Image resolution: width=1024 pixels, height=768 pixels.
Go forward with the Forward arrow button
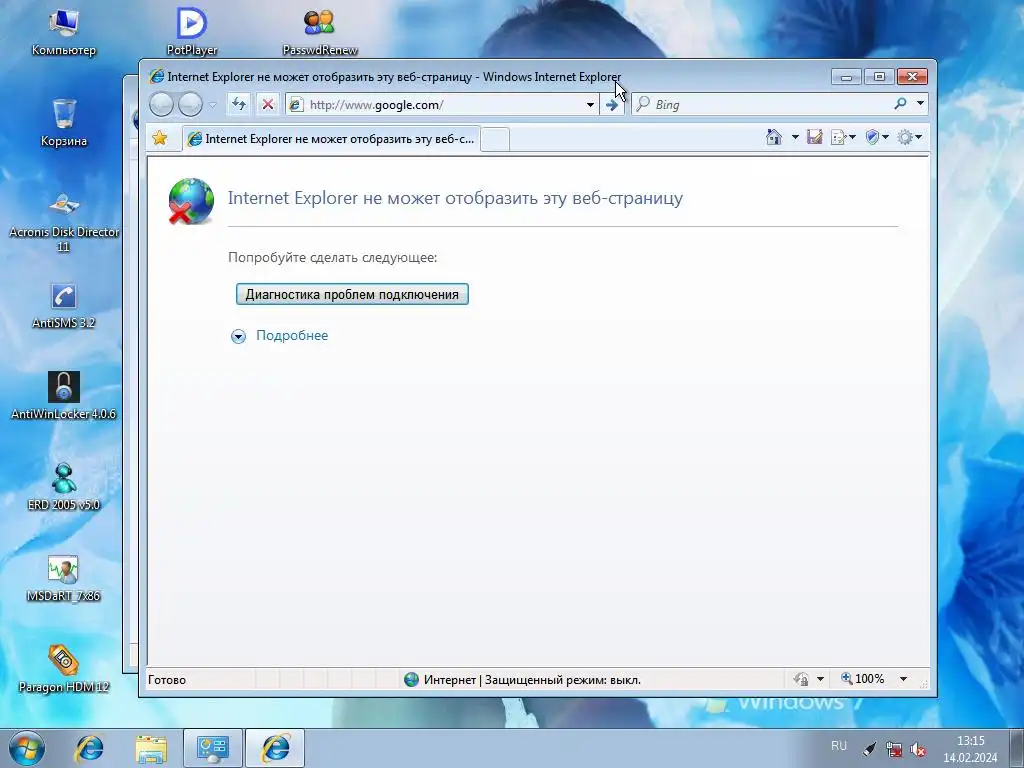tap(190, 104)
